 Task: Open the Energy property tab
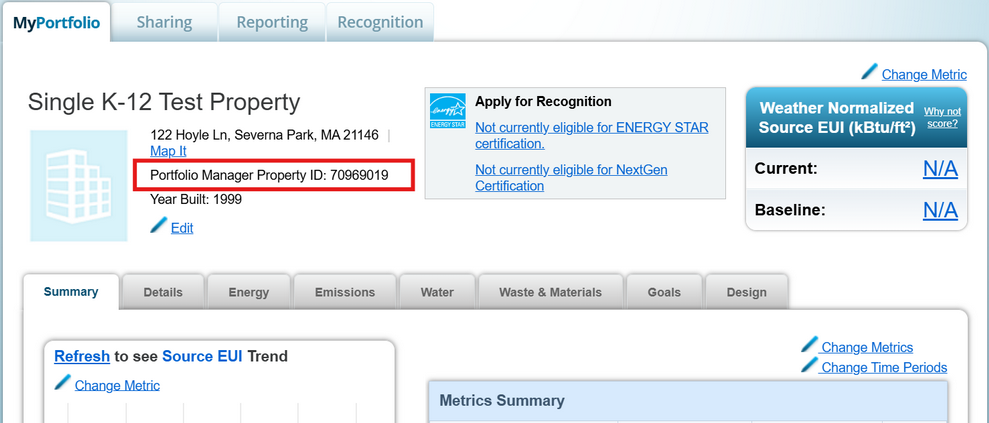249,293
